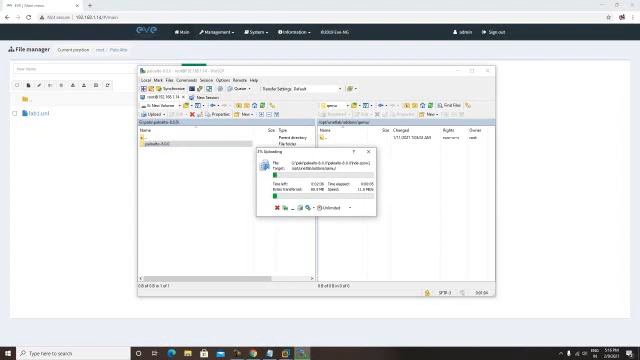The width and height of the screenshot is (640, 360).
Task: Click the red delete X in the local toolbar
Action: point(192,115)
